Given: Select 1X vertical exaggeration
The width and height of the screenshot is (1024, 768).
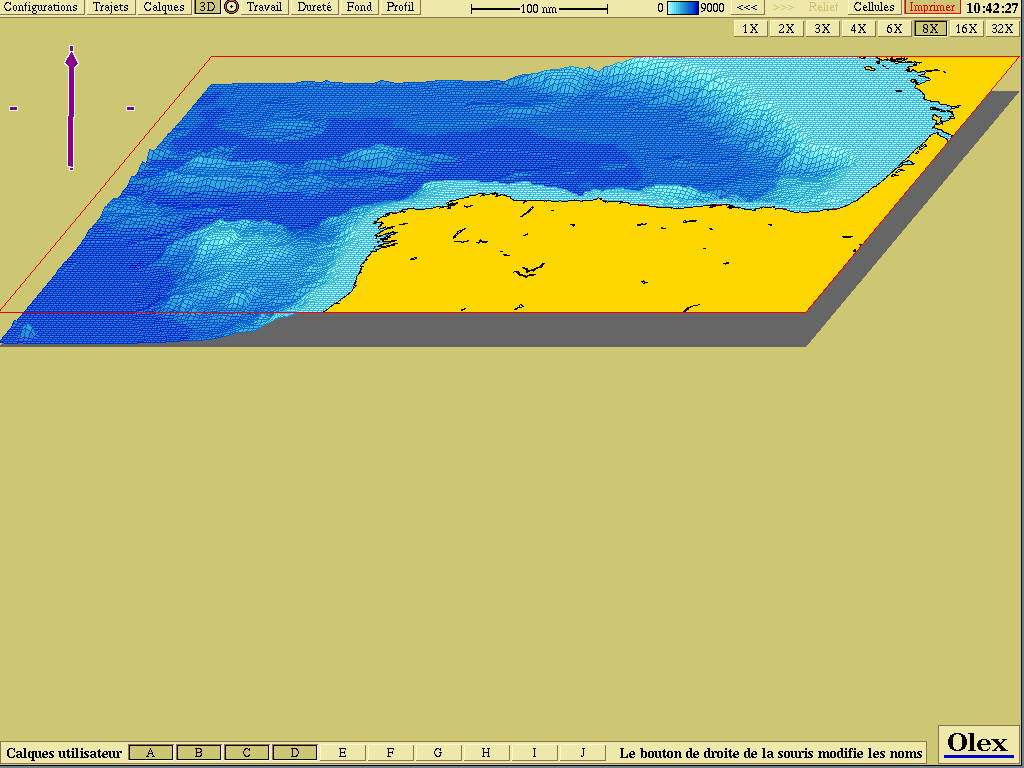Looking at the screenshot, I should (750, 28).
